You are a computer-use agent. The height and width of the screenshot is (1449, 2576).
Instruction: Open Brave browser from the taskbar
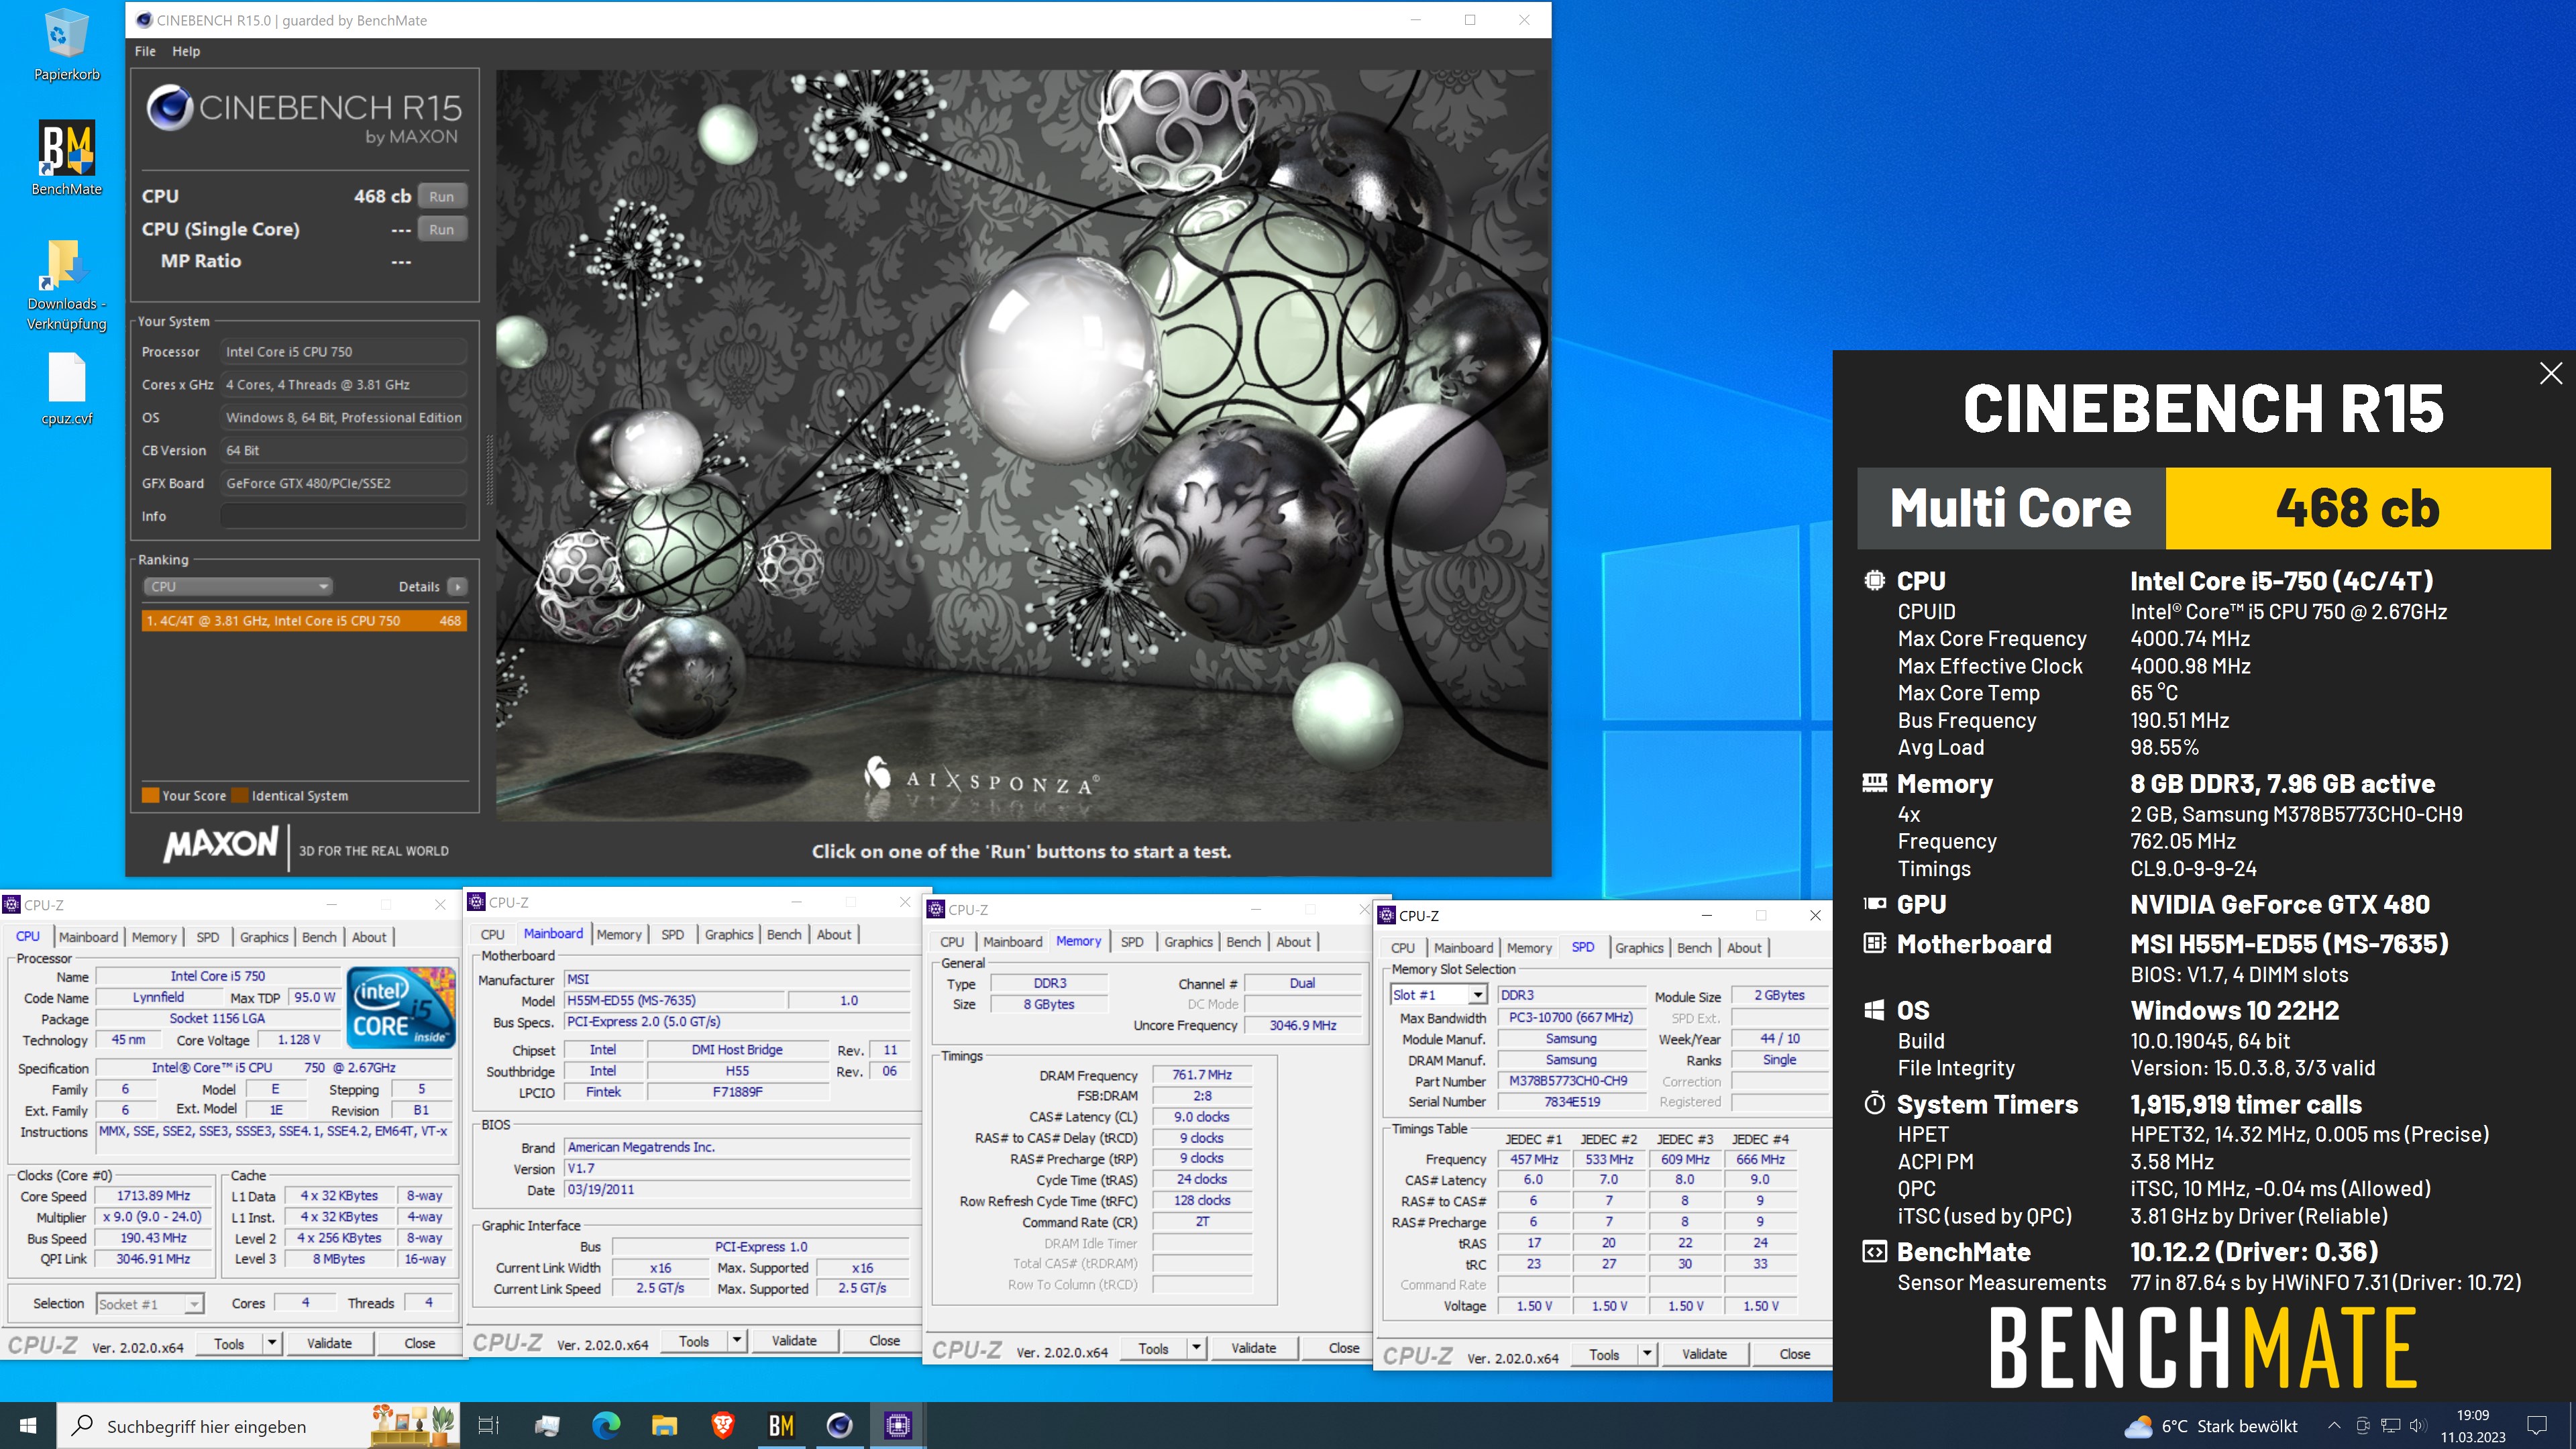(x=723, y=1425)
